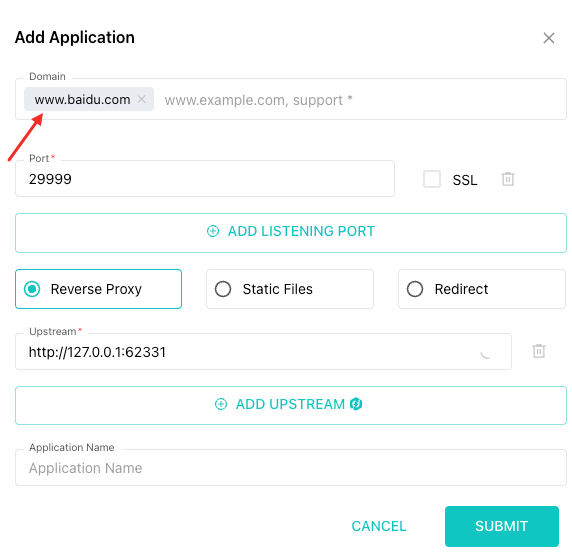
Task: Remove the www.baidu.com domain tag
Action: pos(142,99)
